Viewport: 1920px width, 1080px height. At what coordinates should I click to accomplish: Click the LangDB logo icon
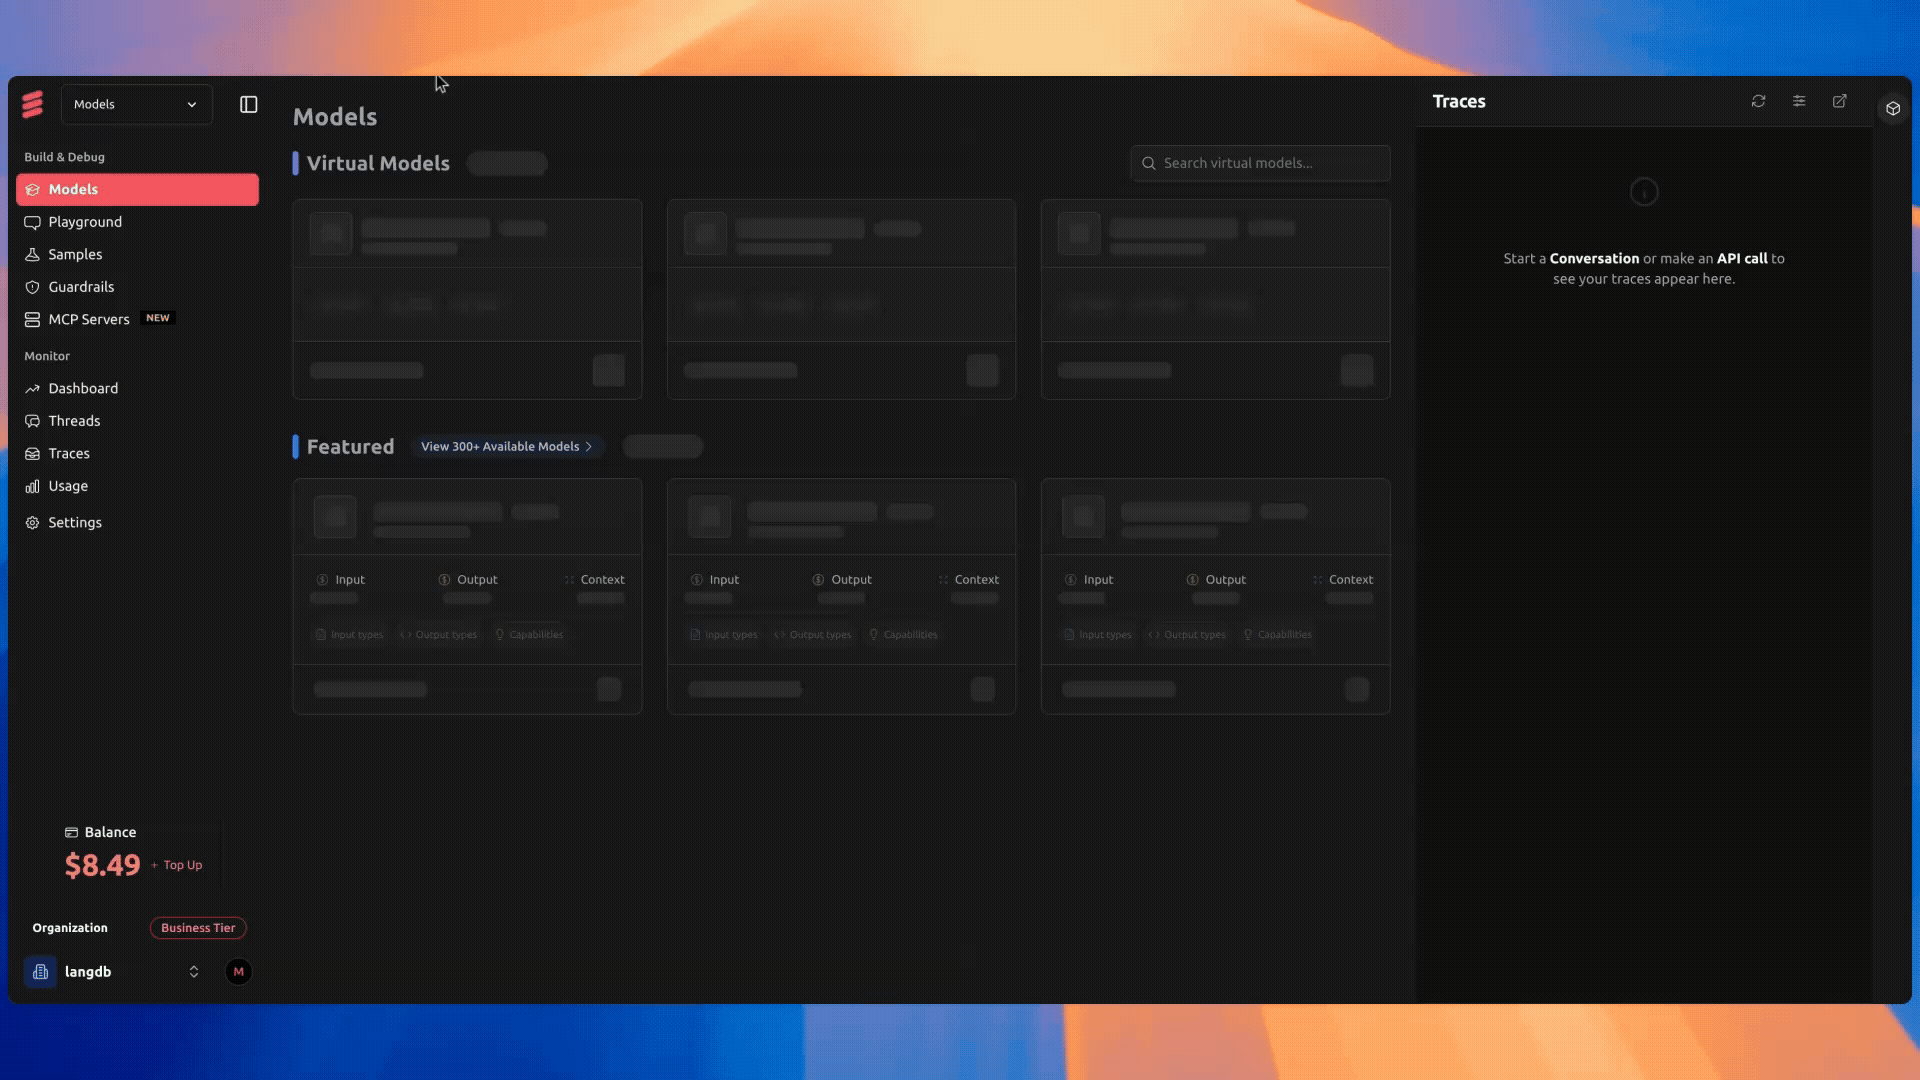tap(33, 104)
